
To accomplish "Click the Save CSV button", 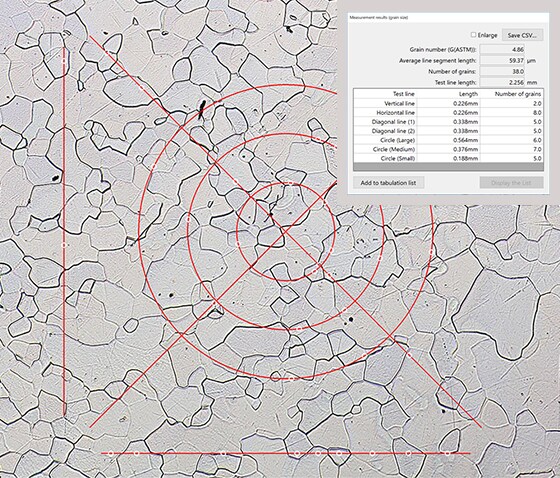I will tap(522, 35).
